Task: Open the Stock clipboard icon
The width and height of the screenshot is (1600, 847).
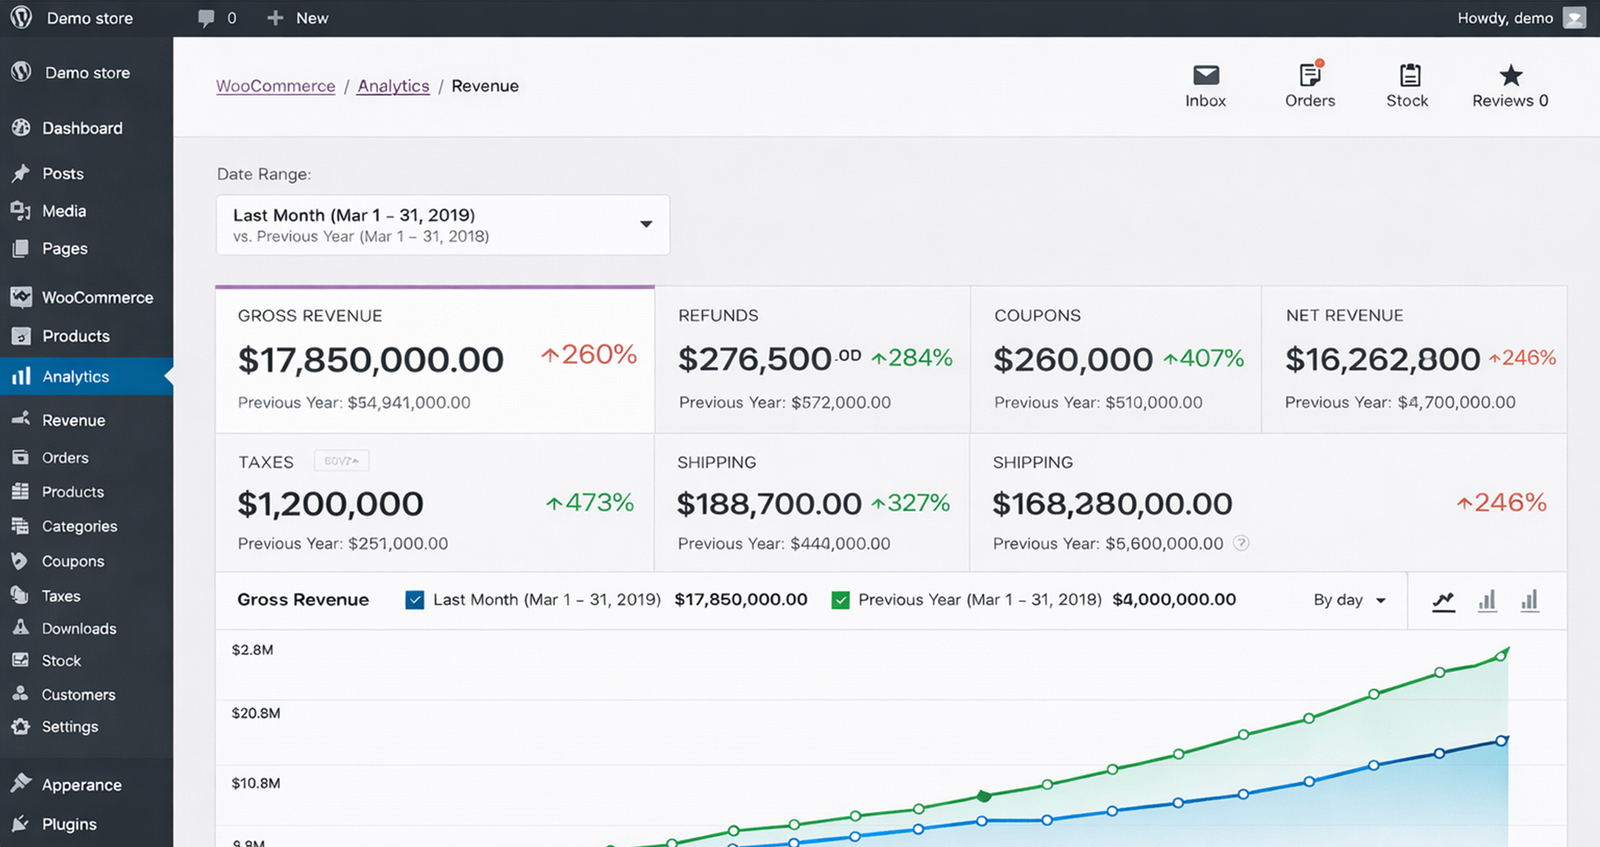Action: 1409,76
